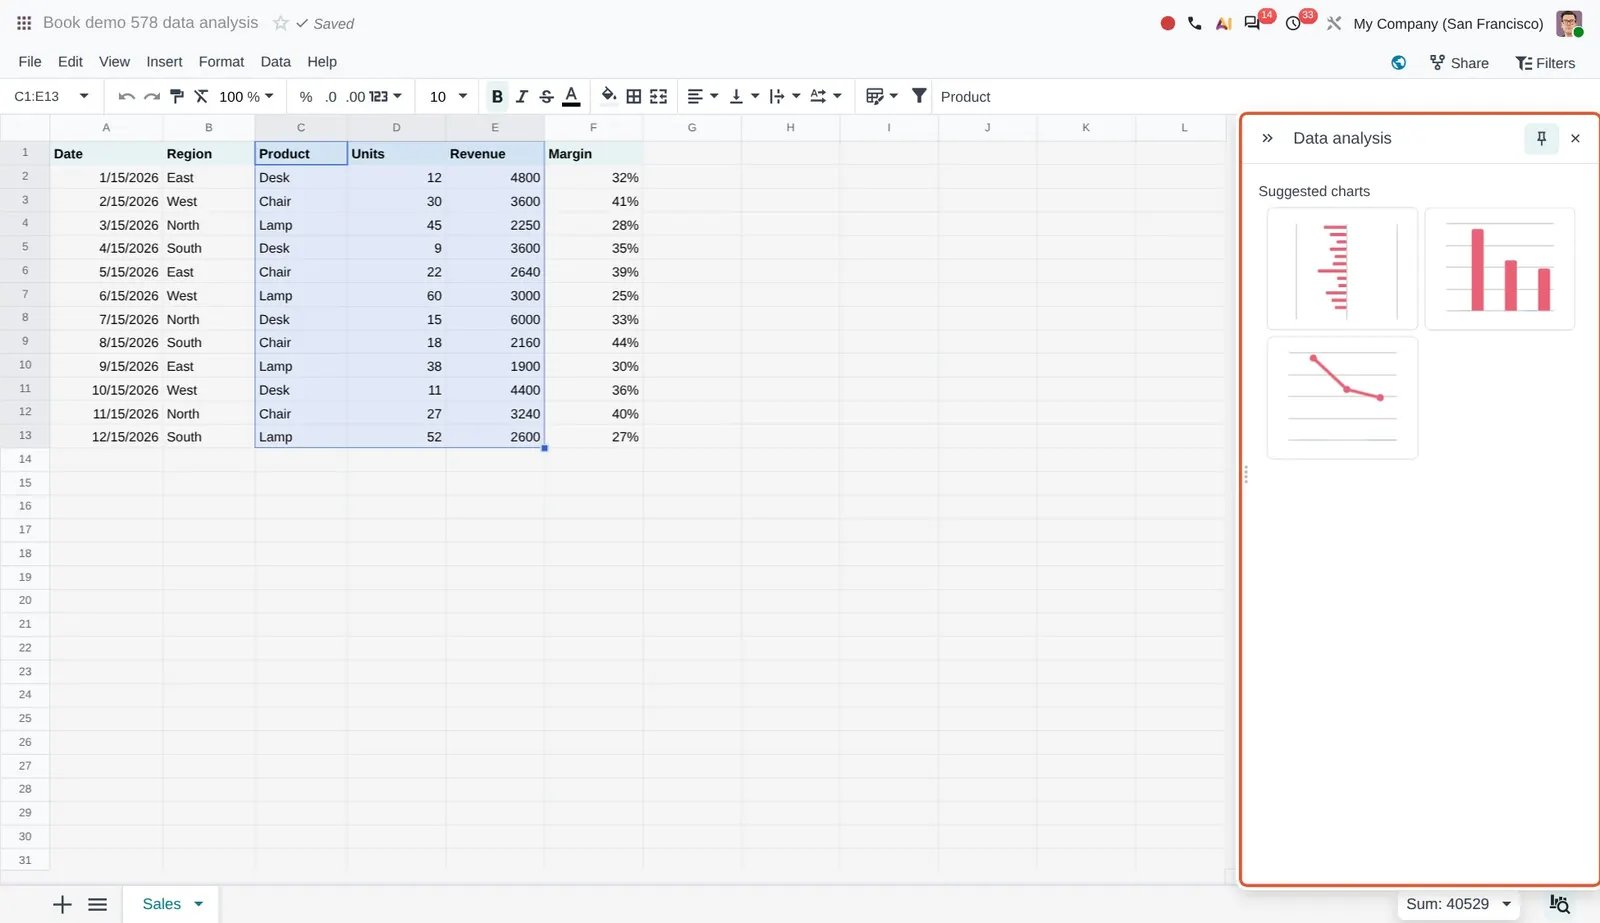Format selection as percent
The image size is (1600, 923).
[x=306, y=97]
